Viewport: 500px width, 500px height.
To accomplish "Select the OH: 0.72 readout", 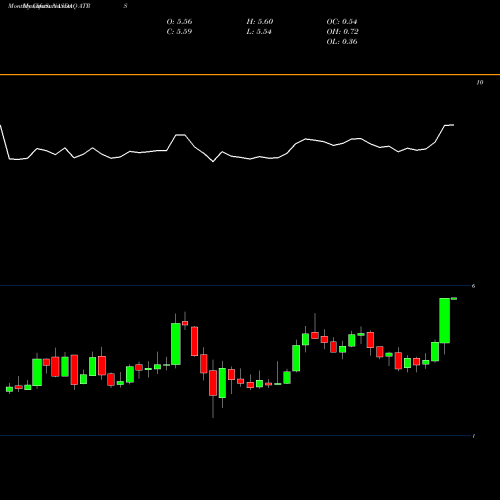I will point(342,32).
